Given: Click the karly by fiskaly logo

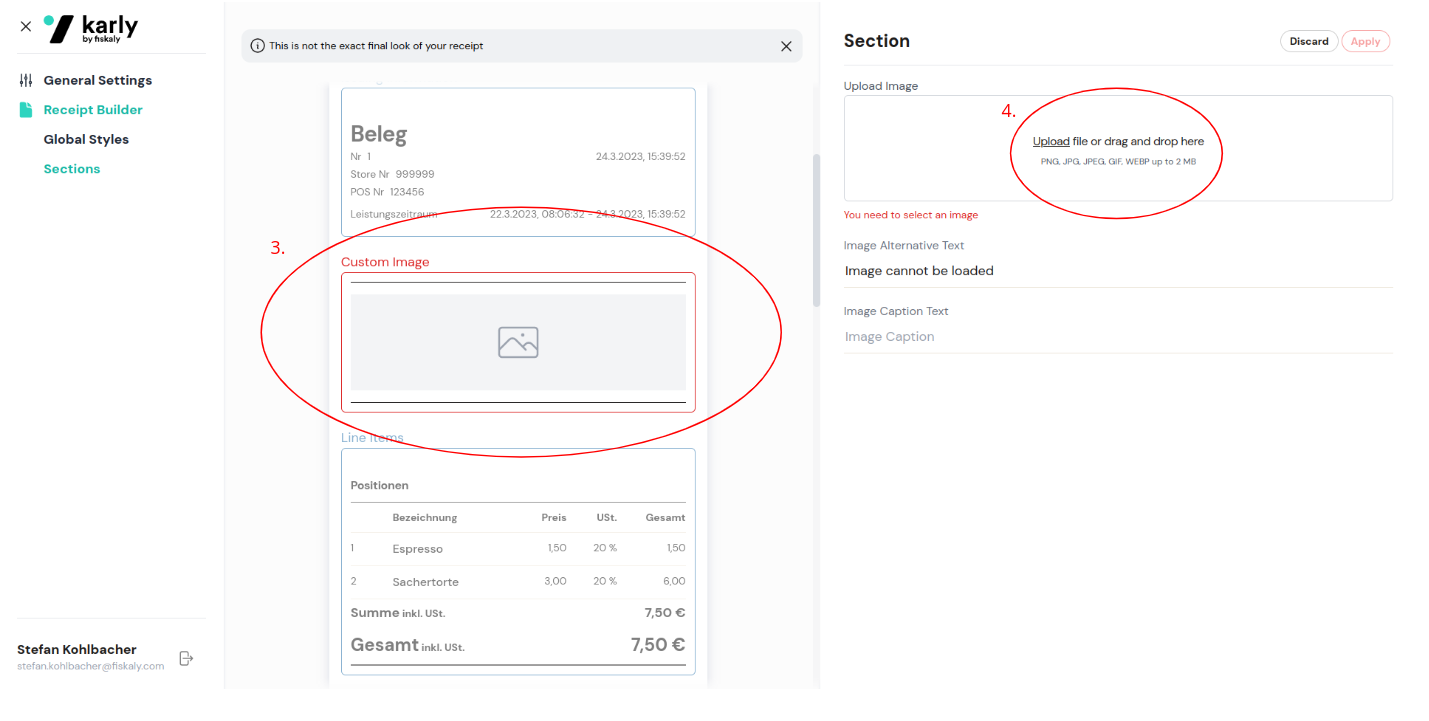Looking at the screenshot, I should (x=90, y=27).
